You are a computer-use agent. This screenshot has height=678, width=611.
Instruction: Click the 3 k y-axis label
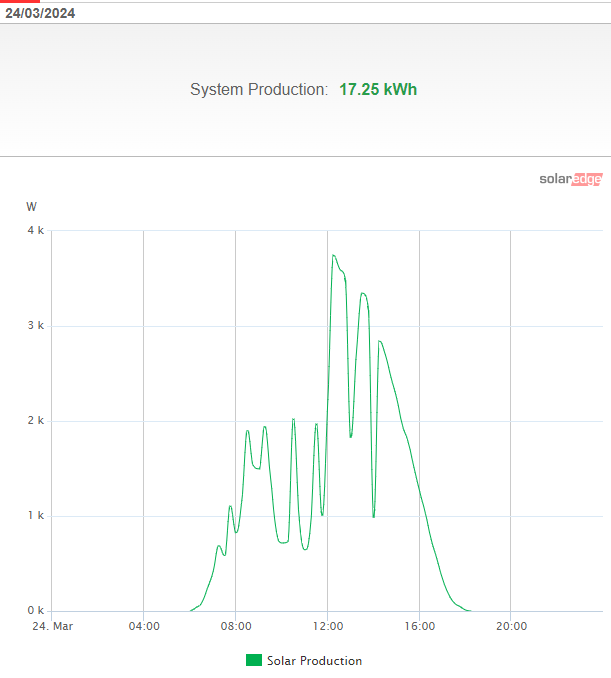35,326
